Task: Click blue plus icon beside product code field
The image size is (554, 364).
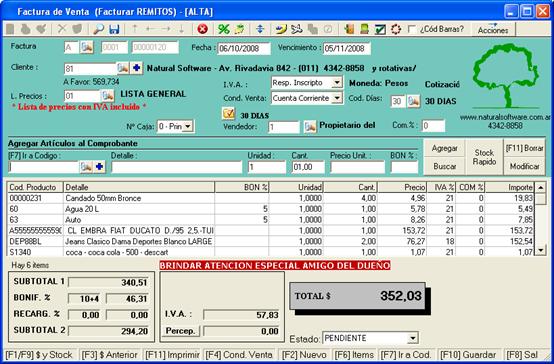Action: (100, 167)
